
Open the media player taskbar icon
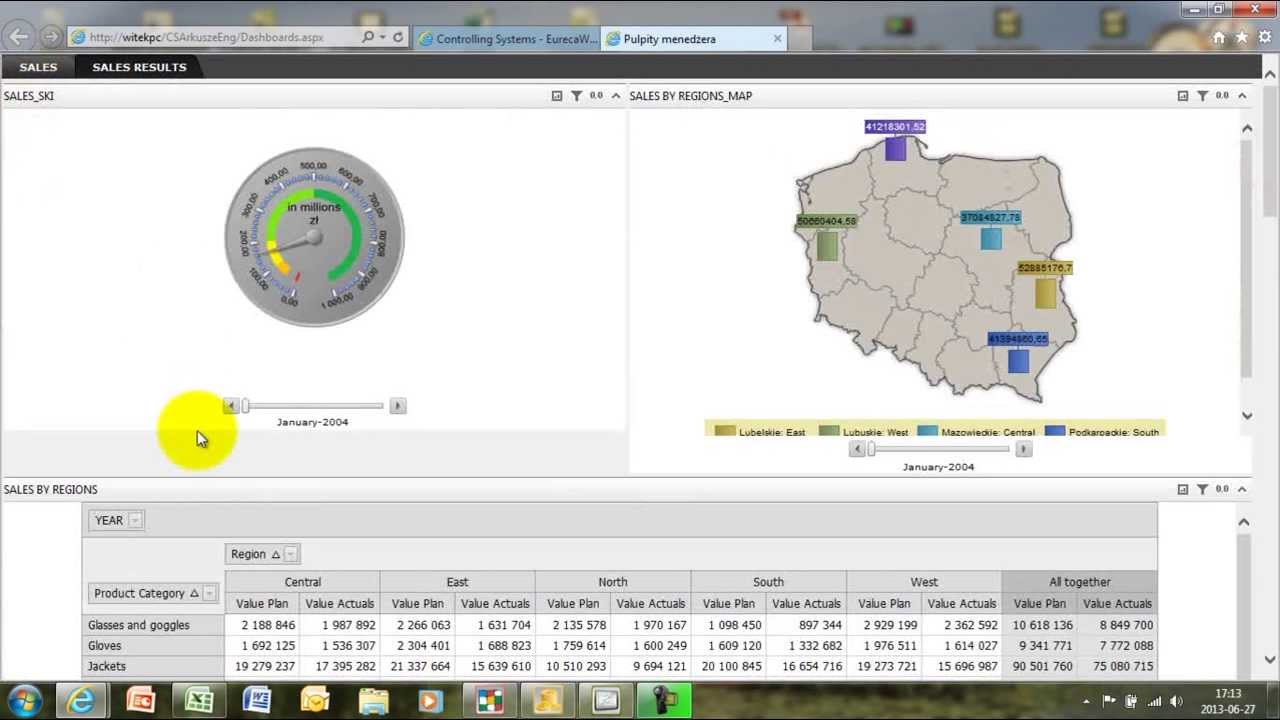[x=431, y=701]
